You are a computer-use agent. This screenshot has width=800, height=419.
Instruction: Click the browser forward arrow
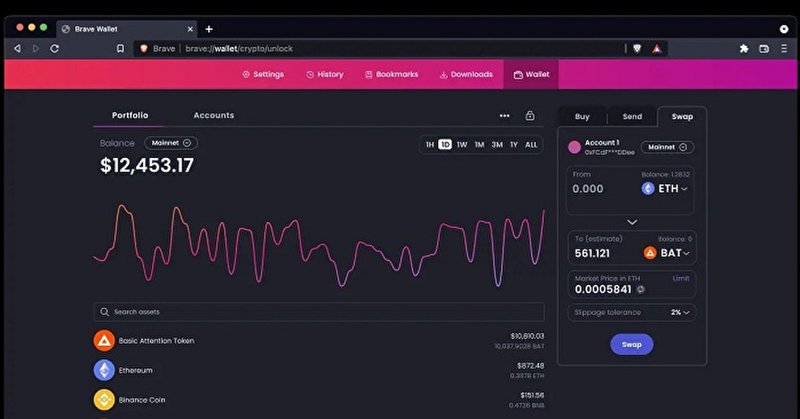(x=36, y=48)
